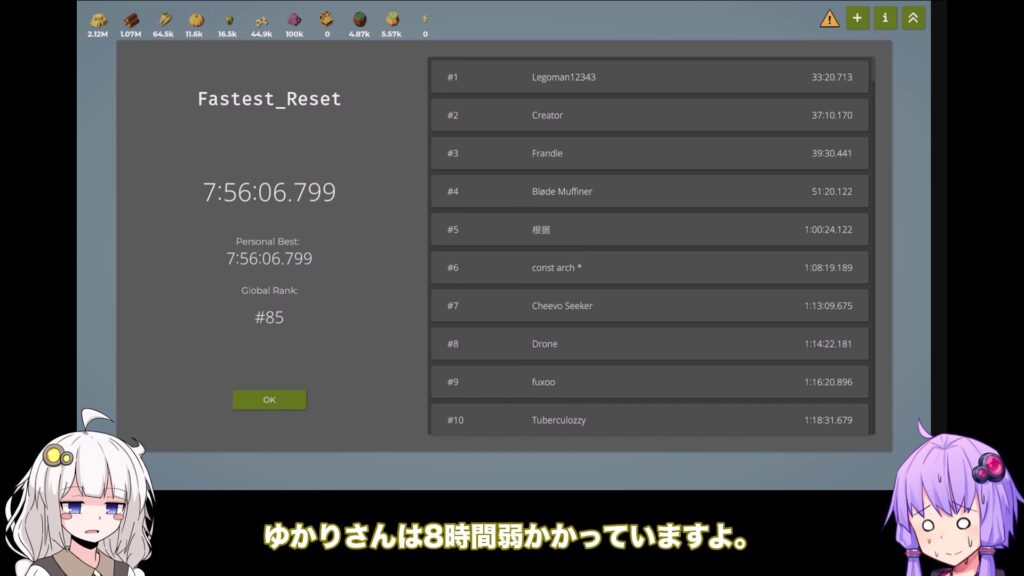Click the Cheevo Seeker leaderboard entry
The image size is (1024, 576).
[649, 306]
